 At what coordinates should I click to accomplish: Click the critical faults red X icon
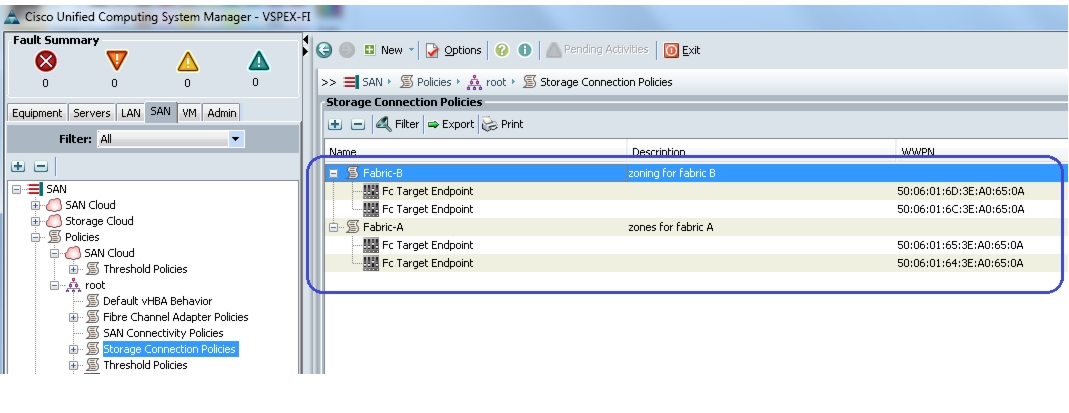coord(46,62)
